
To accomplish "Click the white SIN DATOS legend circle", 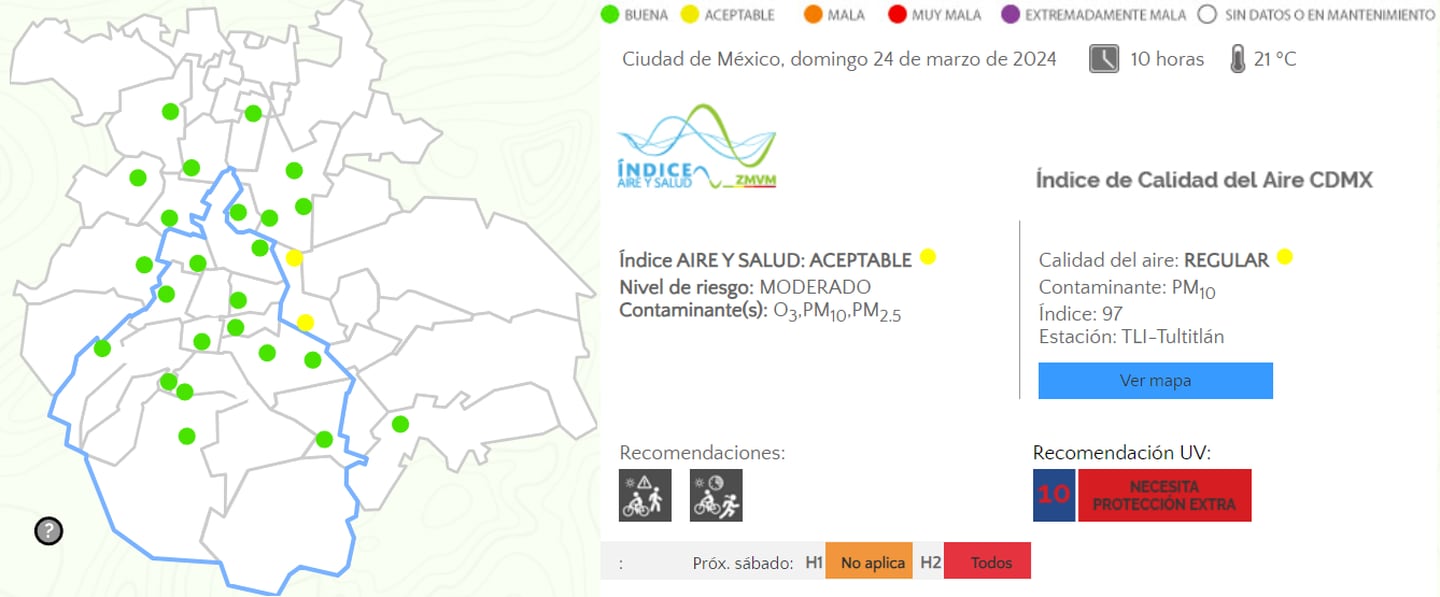I will (x=1207, y=15).
